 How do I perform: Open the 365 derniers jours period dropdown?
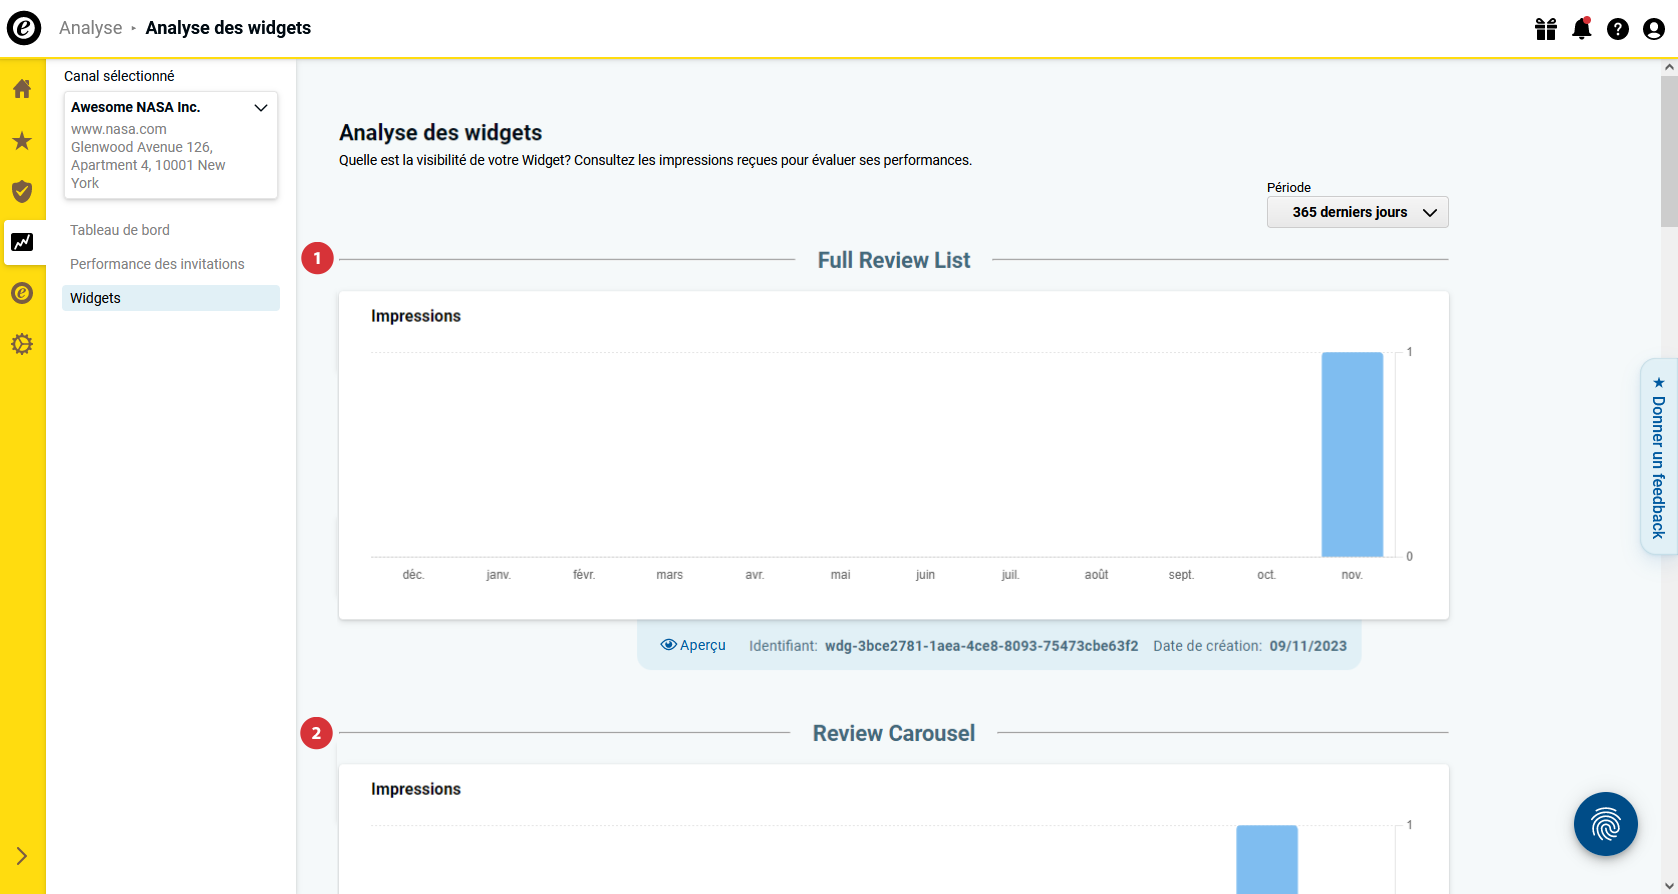click(x=1358, y=212)
